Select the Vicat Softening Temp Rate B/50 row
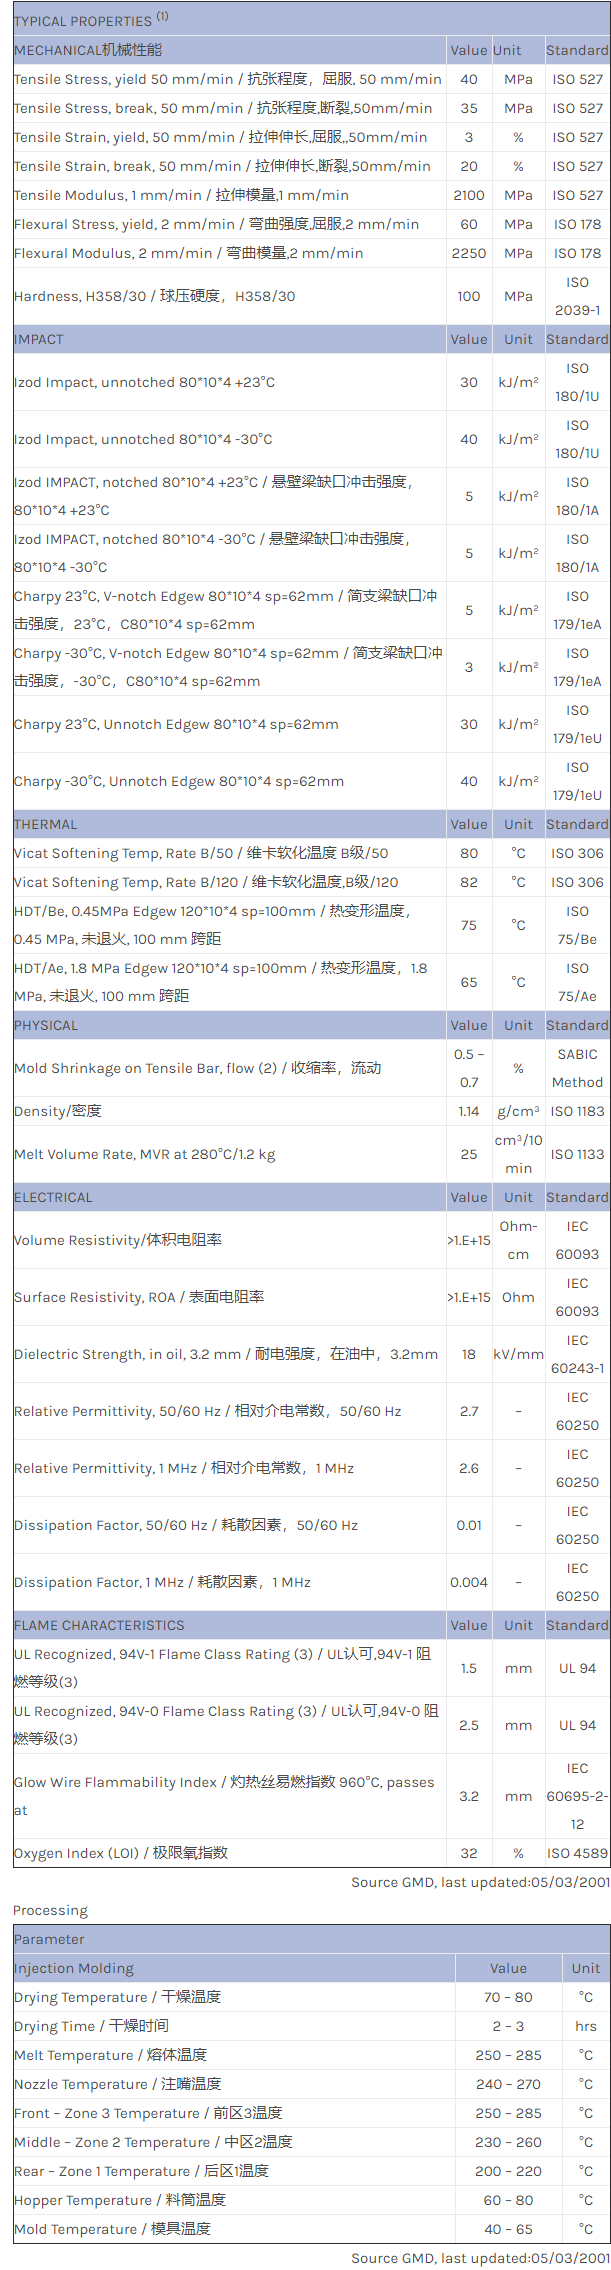Image resolution: width=611 pixels, height=2270 pixels. tap(201, 854)
